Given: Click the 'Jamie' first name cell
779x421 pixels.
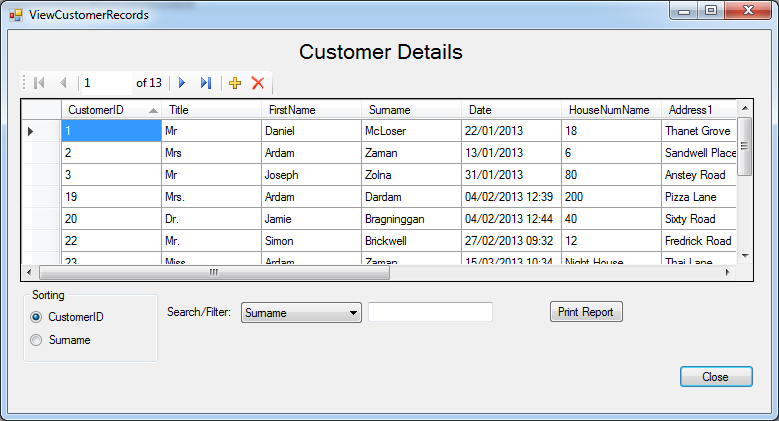Looking at the screenshot, I should 311,219.
